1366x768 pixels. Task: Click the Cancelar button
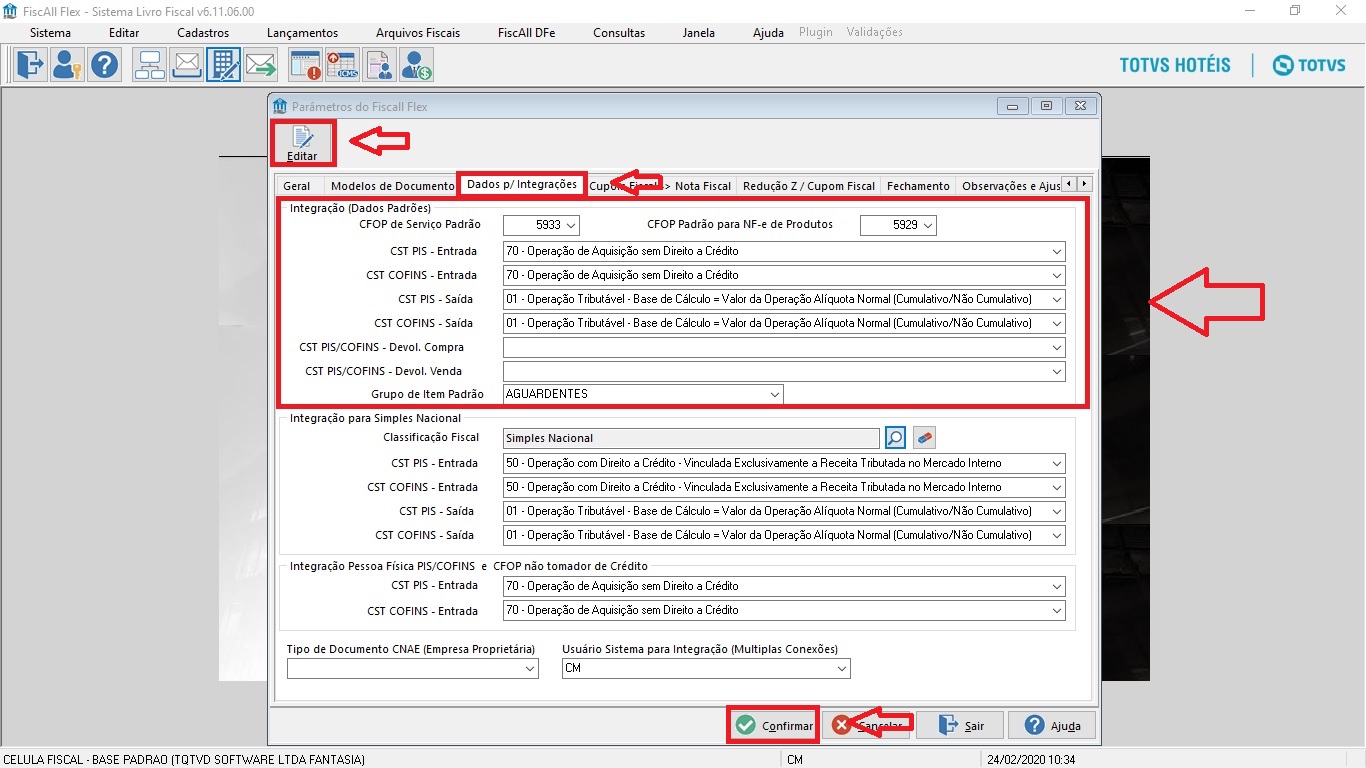(867, 725)
